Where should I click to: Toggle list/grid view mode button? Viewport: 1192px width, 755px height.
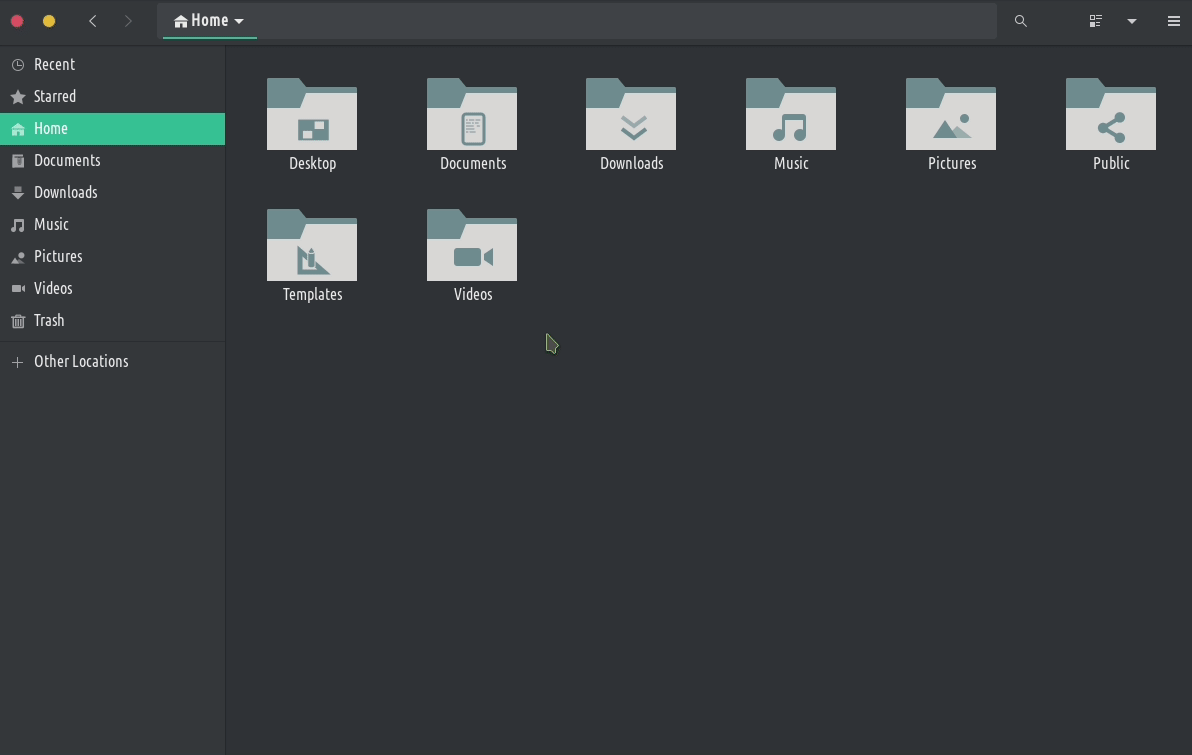tap(1096, 21)
